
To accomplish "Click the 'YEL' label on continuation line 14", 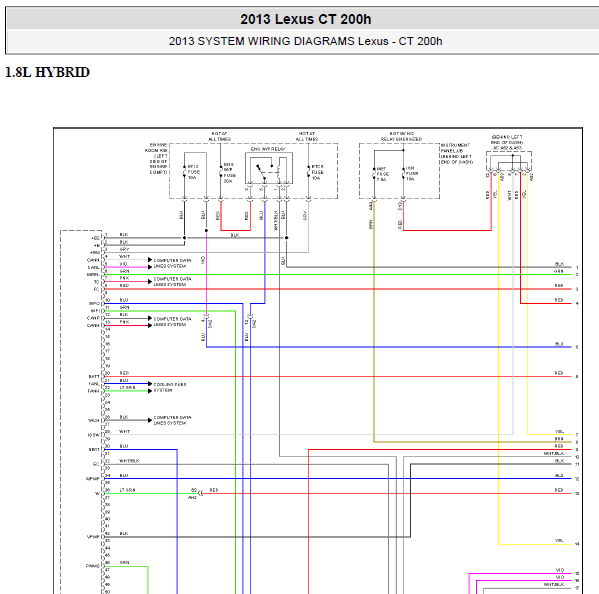I will [x=559, y=541].
